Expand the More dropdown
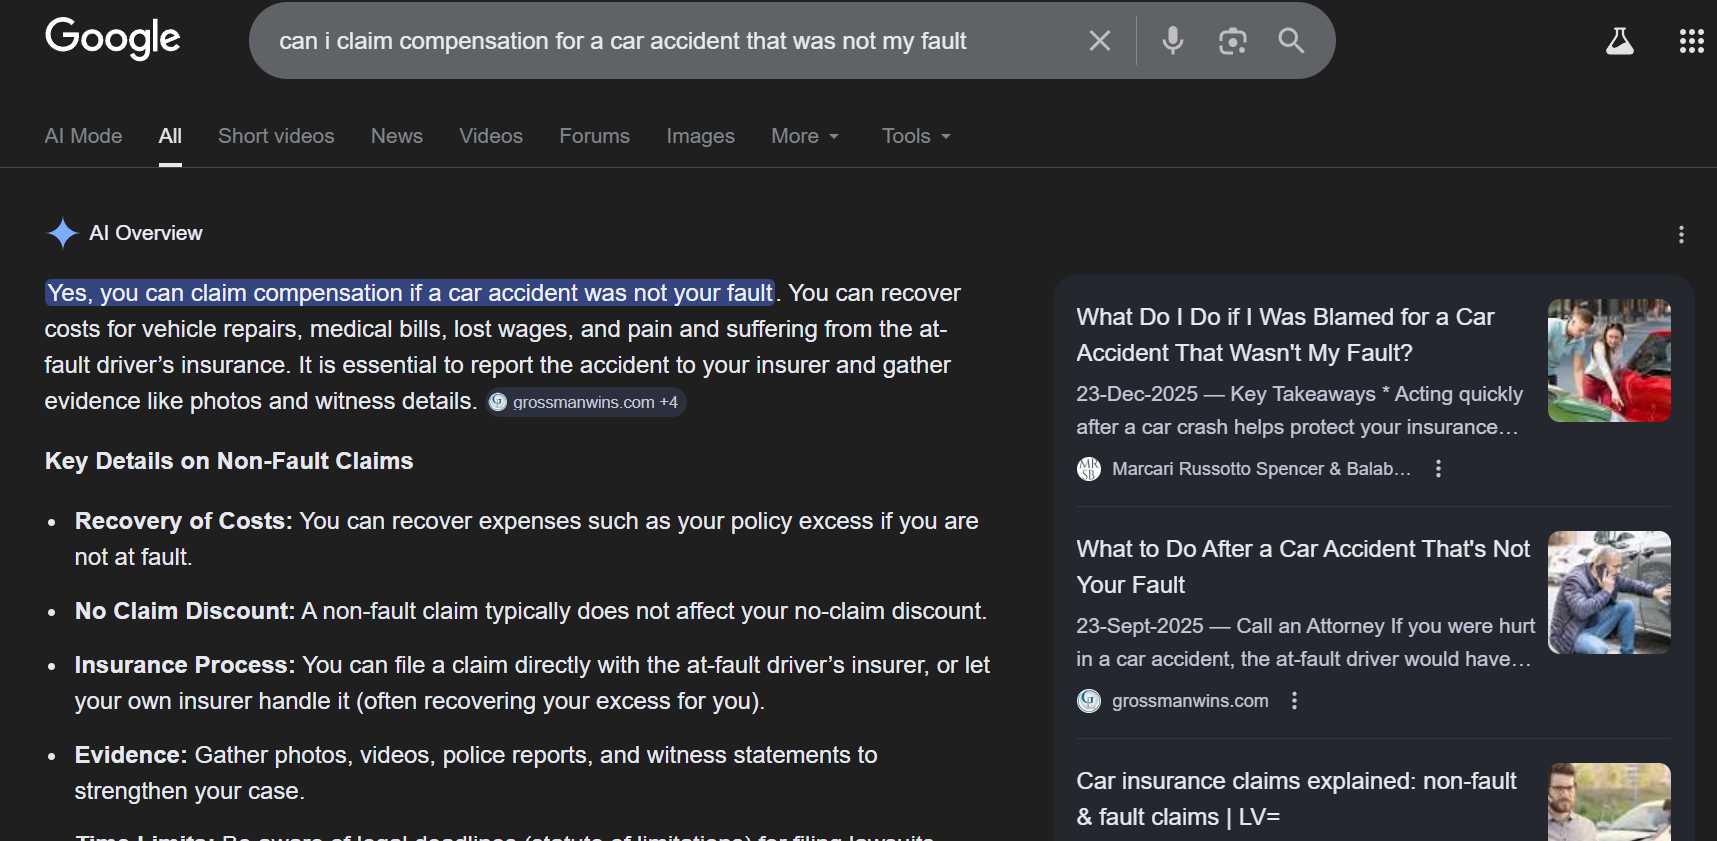Image resolution: width=1717 pixels, height=841 pixels. pyautogui.click(x=805, y=136)
